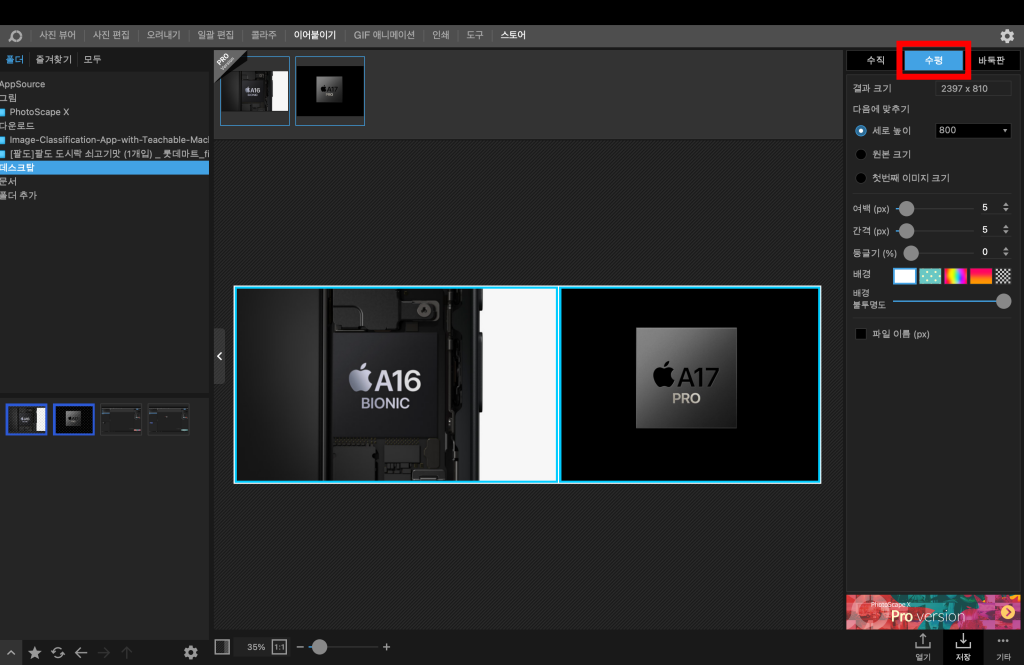Adjust the 간격 spacing stepper arrows
Viewport: 1024px width, 665px height.
pos(1006,230)
